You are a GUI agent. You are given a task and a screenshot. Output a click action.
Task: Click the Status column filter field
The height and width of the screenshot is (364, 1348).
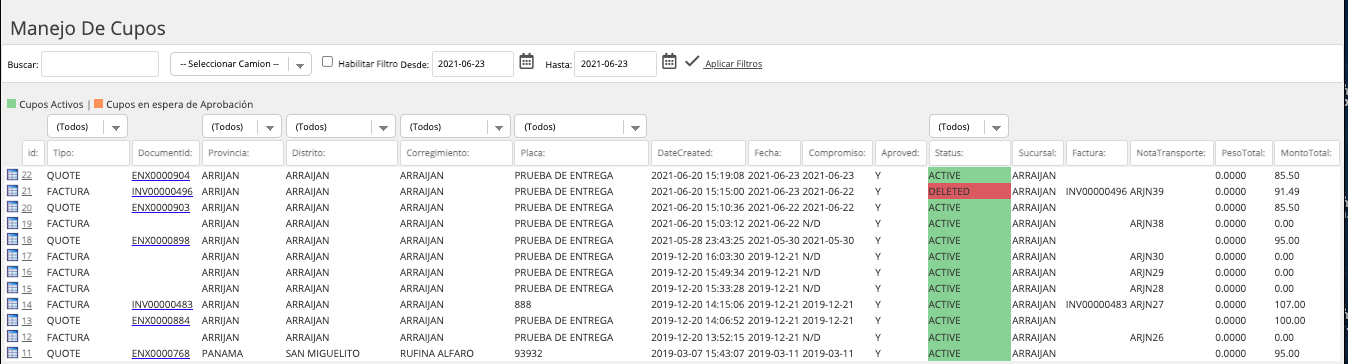coord(968,153)
